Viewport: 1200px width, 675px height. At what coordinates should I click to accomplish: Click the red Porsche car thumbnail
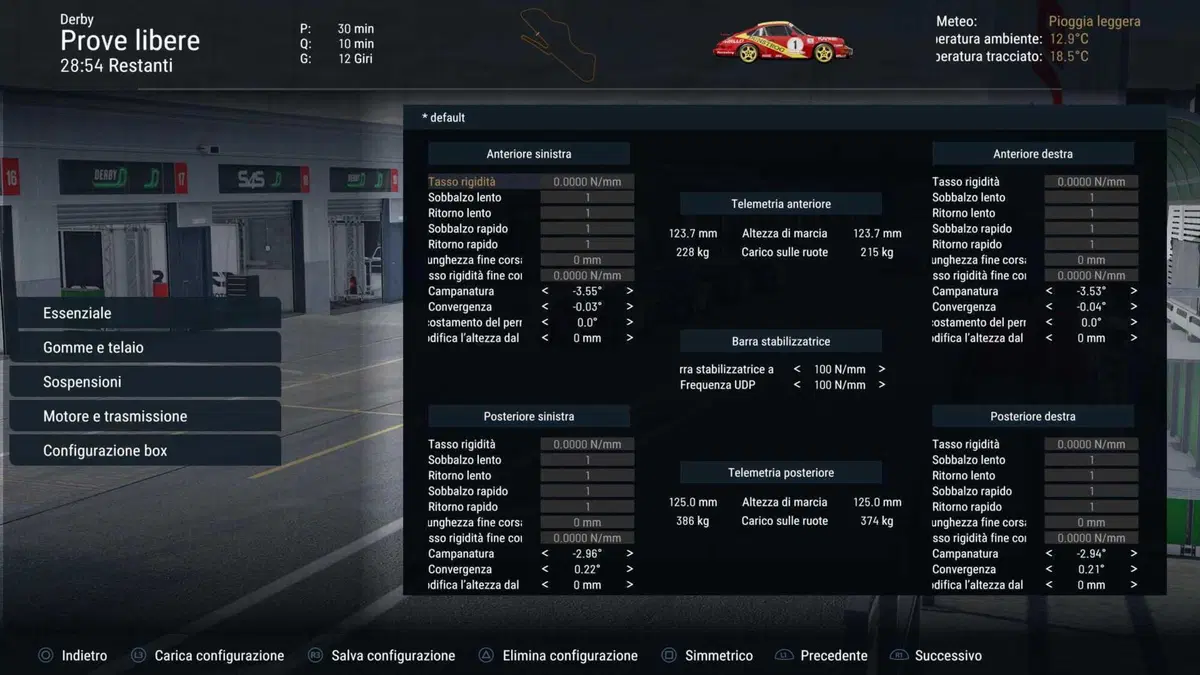pyautogui.click(x=782, y=42)
